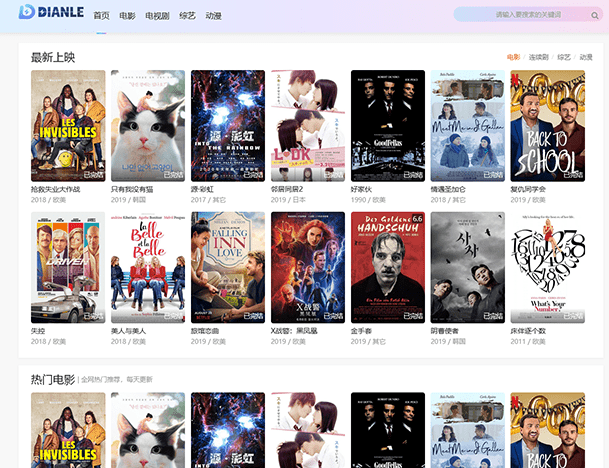Open the Goodfellas poster thumbnail
Viewport: 609px width, 468px height.
pos(387,125)
